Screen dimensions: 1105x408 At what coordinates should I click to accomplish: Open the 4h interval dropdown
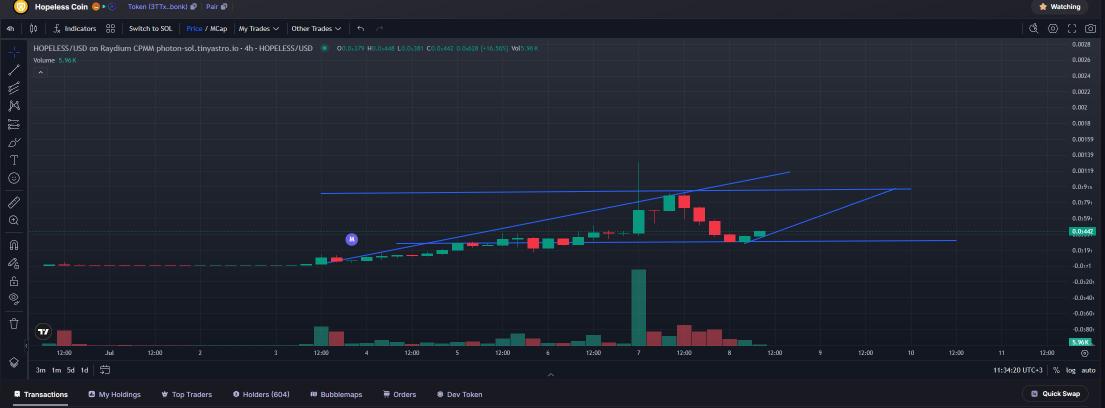(x=11, y=29)
